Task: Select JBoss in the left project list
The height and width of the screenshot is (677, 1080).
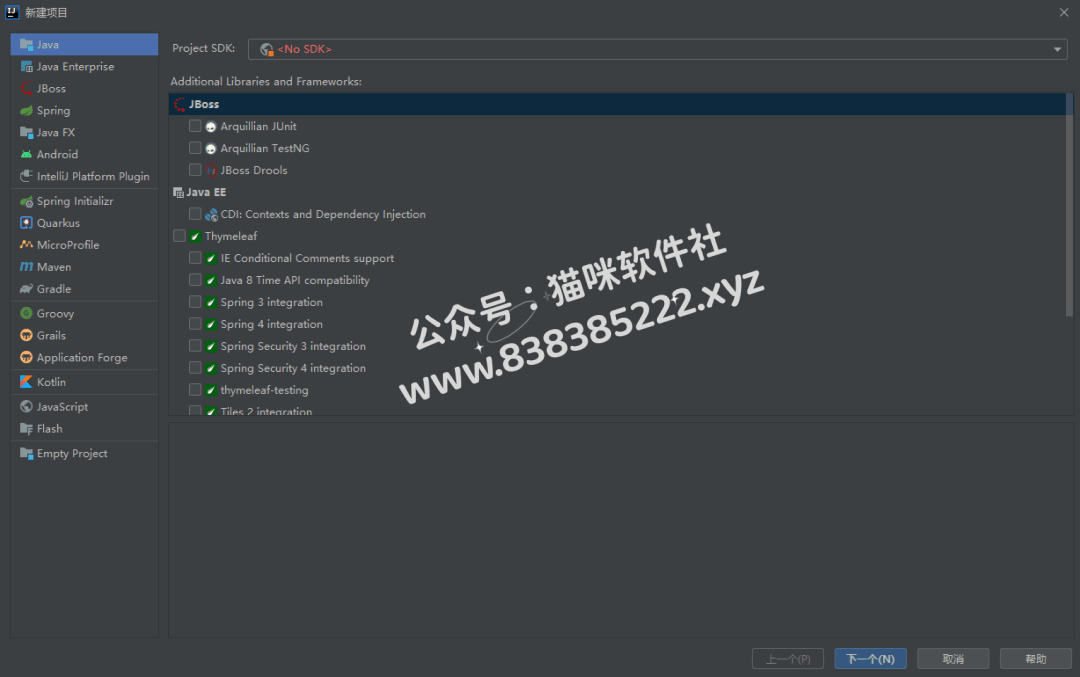Action: pyautogui.click(x=84, y=88)
